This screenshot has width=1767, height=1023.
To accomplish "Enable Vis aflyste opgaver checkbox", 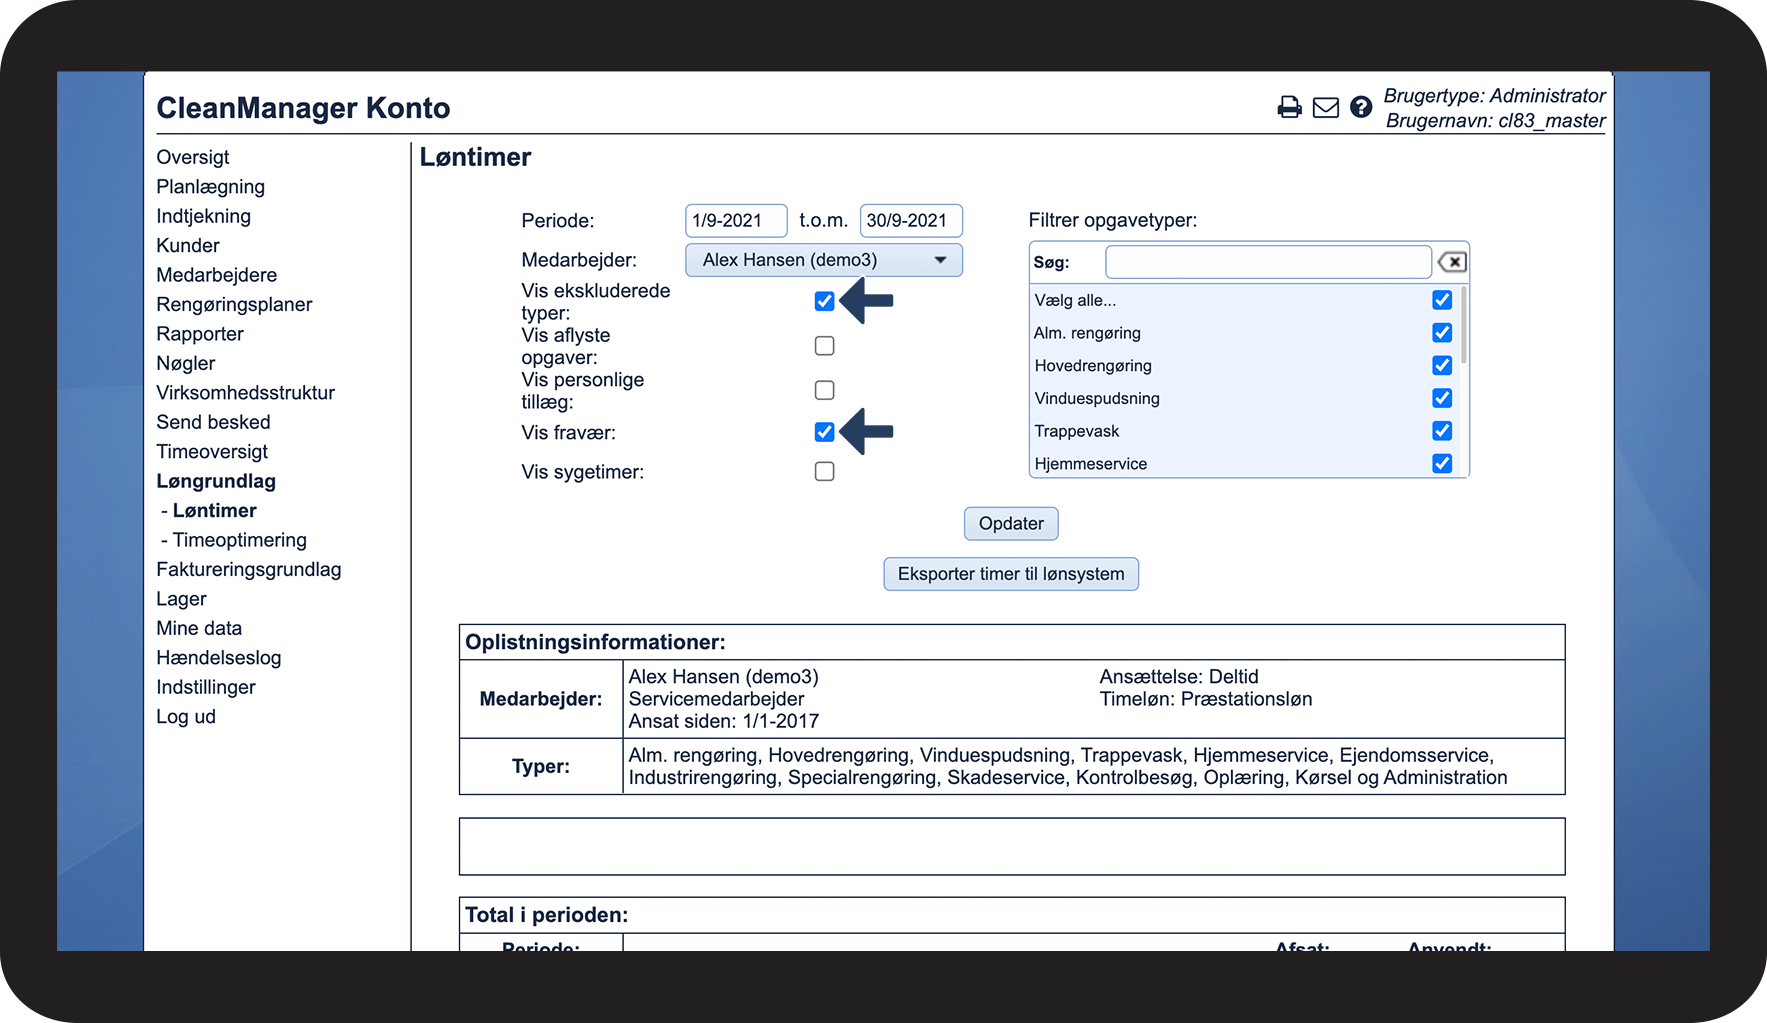I will [x=824, y=346].
